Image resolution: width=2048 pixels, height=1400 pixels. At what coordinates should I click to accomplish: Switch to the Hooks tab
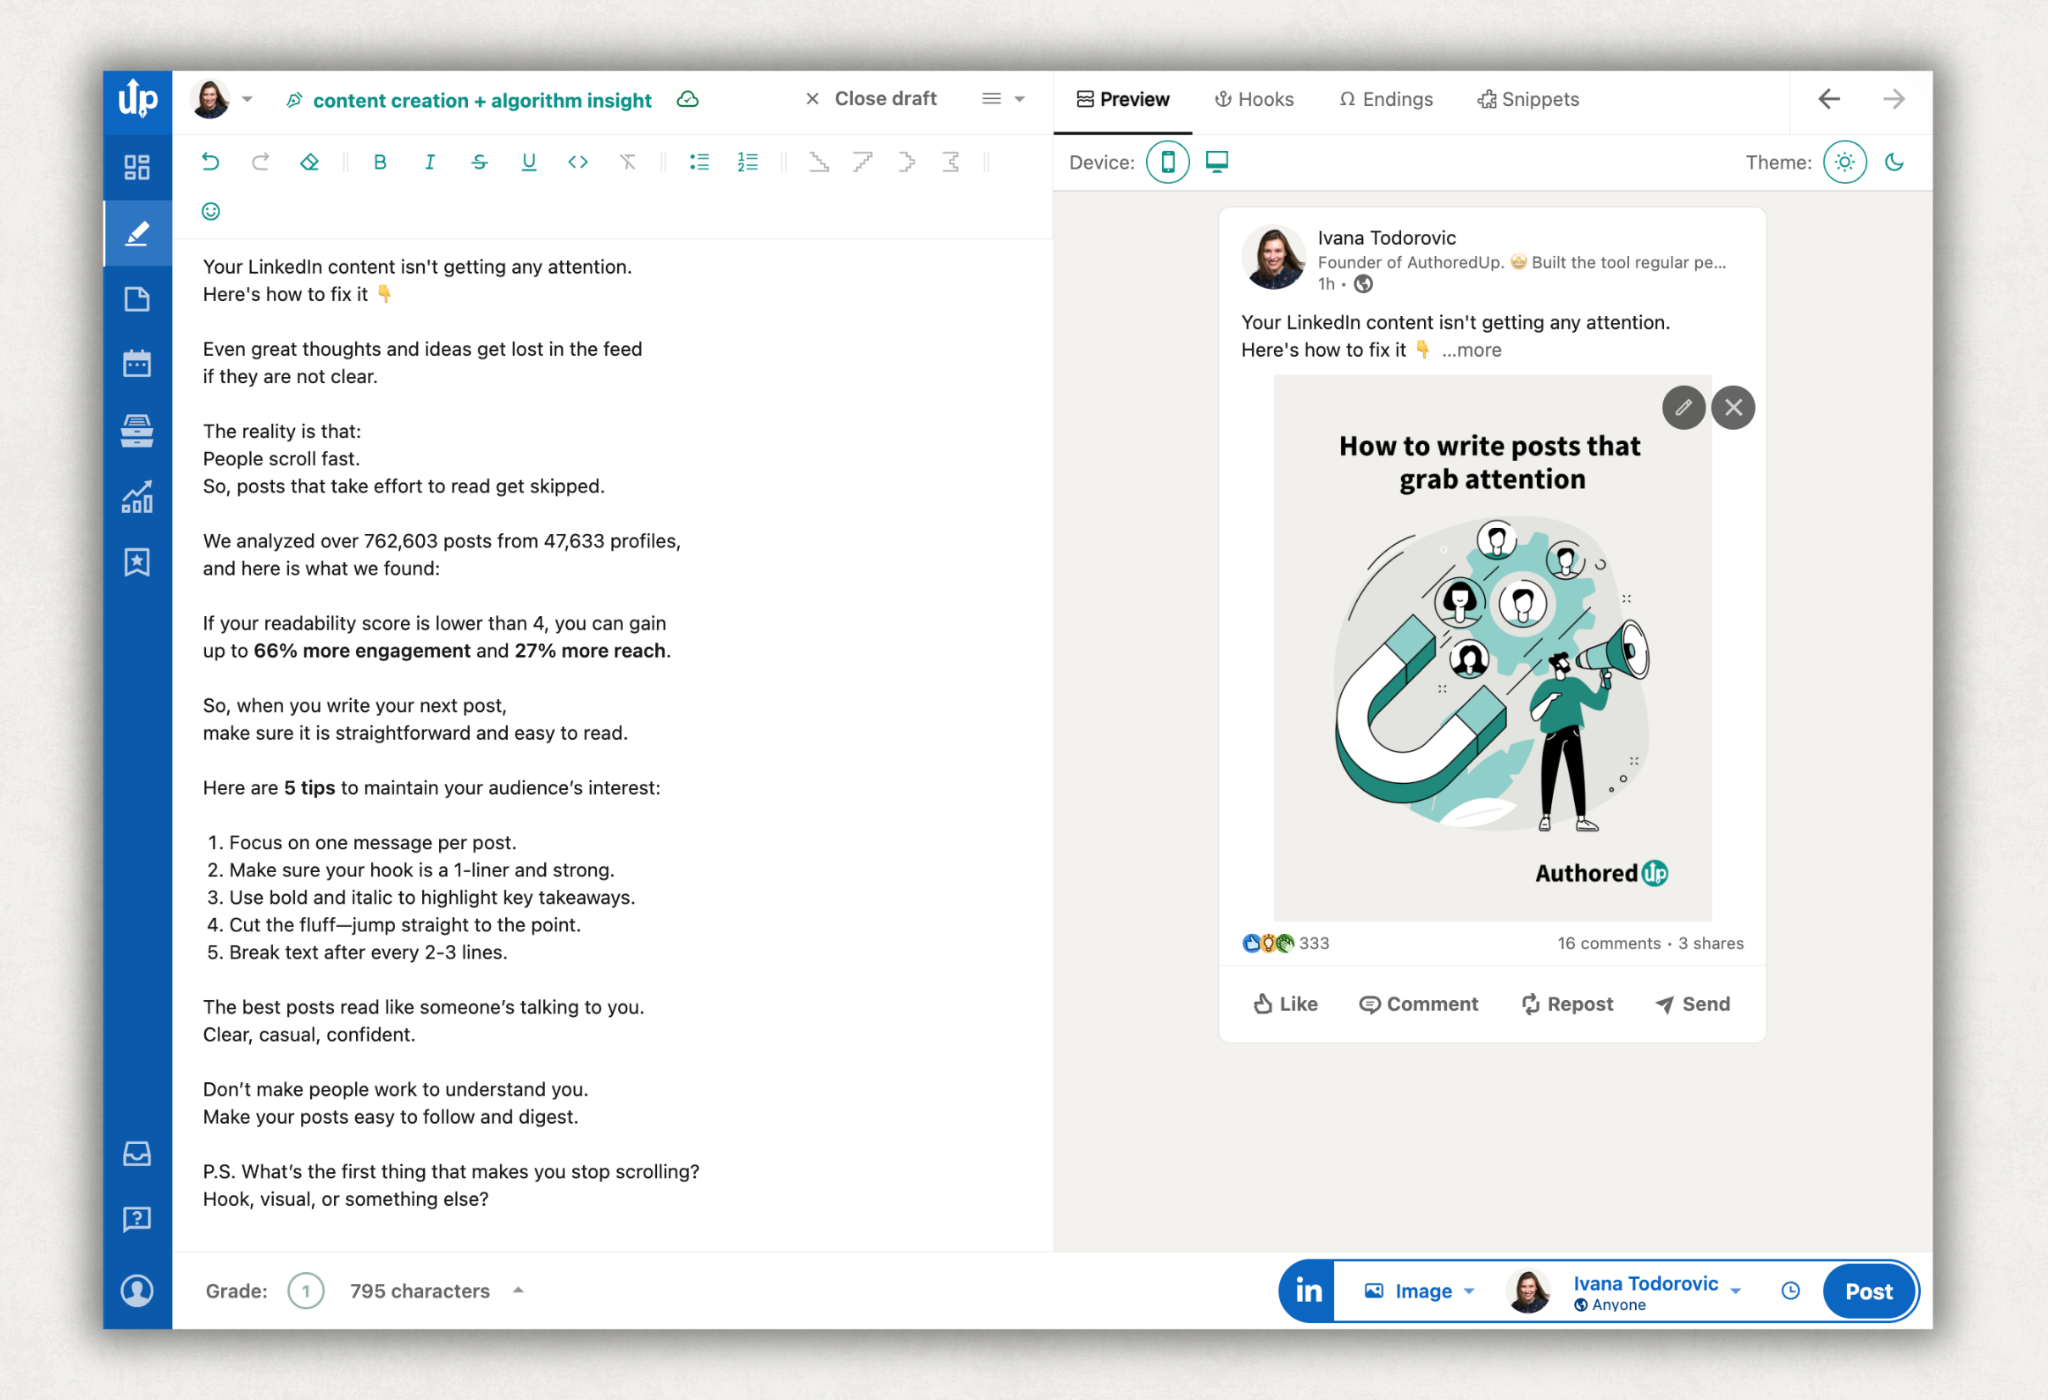(1254, 99)
